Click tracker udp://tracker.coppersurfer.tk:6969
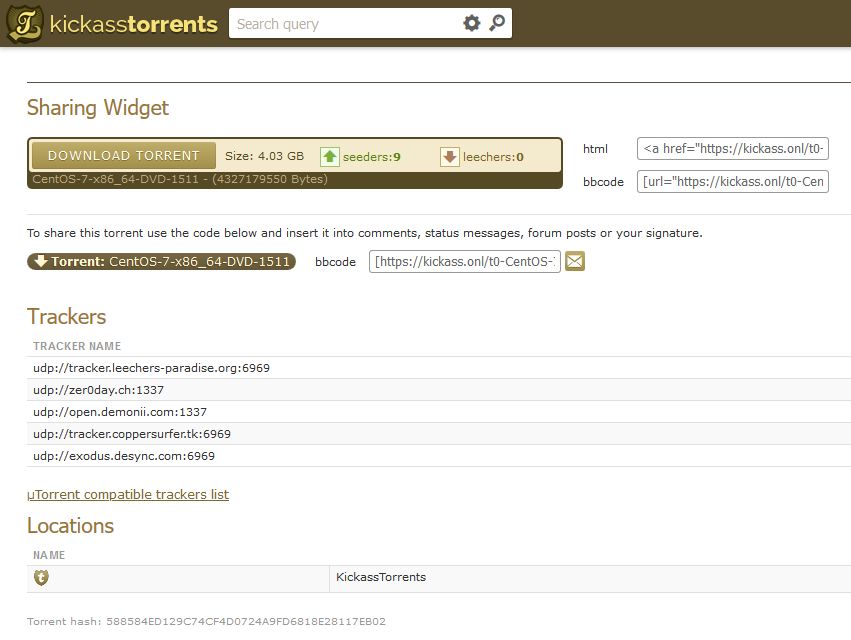Image resolution: width=851 pixels, height=640 pixels. (x=132, y=434)
